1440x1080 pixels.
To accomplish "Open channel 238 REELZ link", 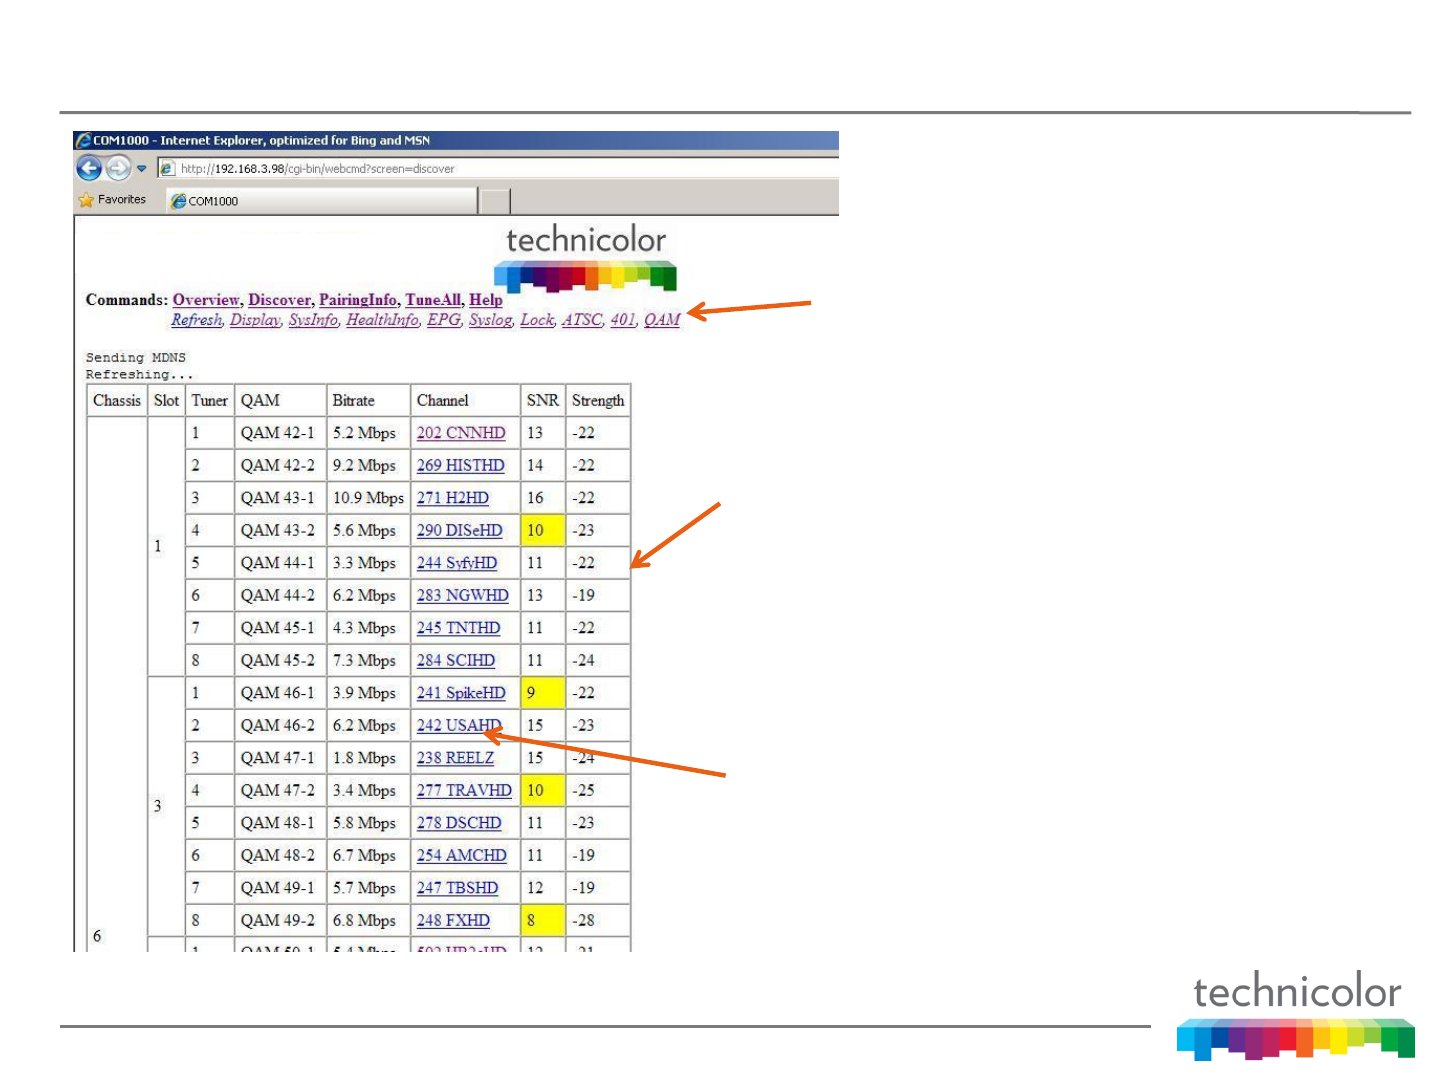I will [455, 758].
